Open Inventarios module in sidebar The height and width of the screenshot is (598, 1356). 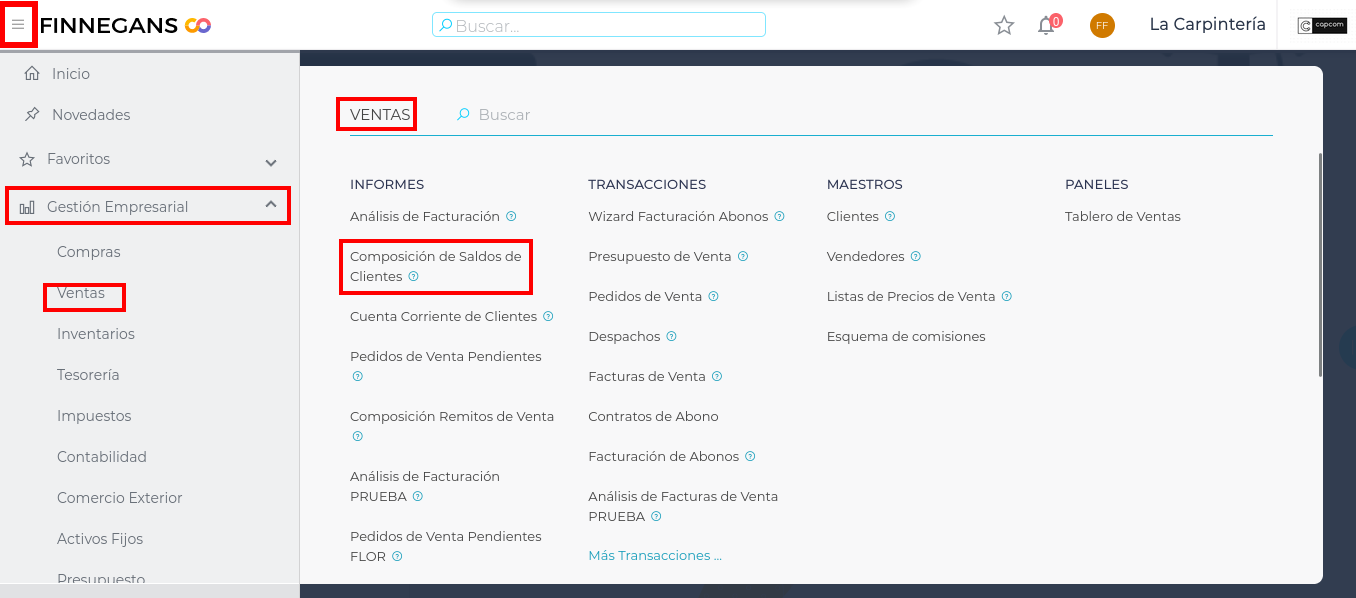tap(96, 334)
